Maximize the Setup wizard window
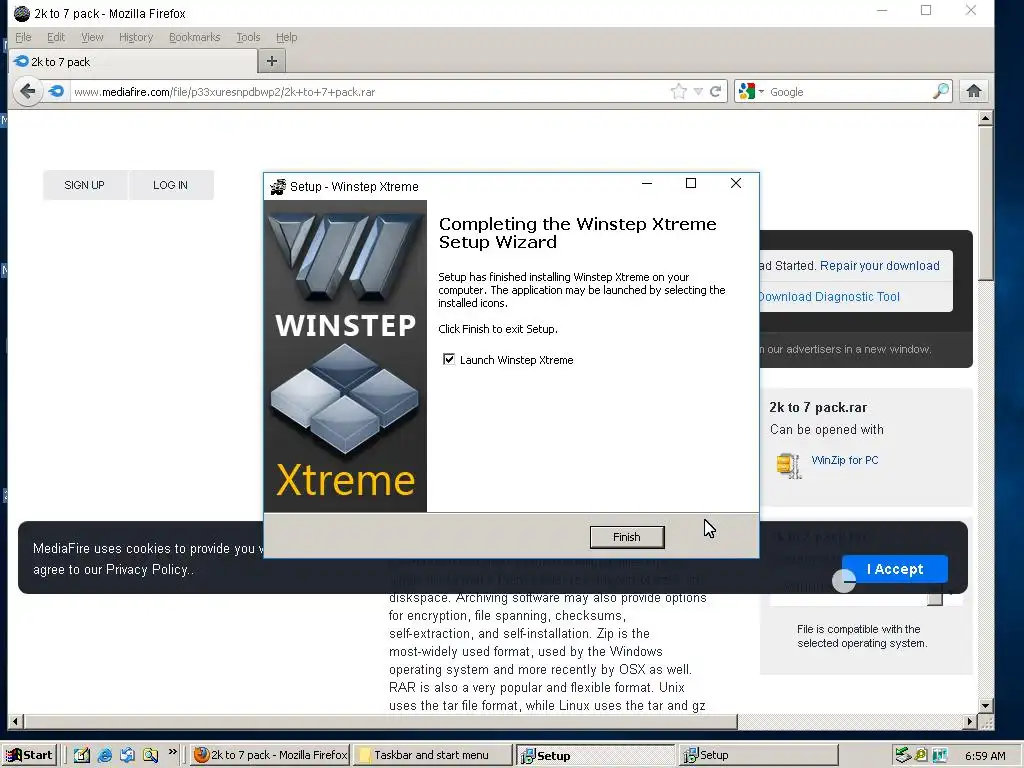Viewport: 1024px width, 768px height. point(691,184)
